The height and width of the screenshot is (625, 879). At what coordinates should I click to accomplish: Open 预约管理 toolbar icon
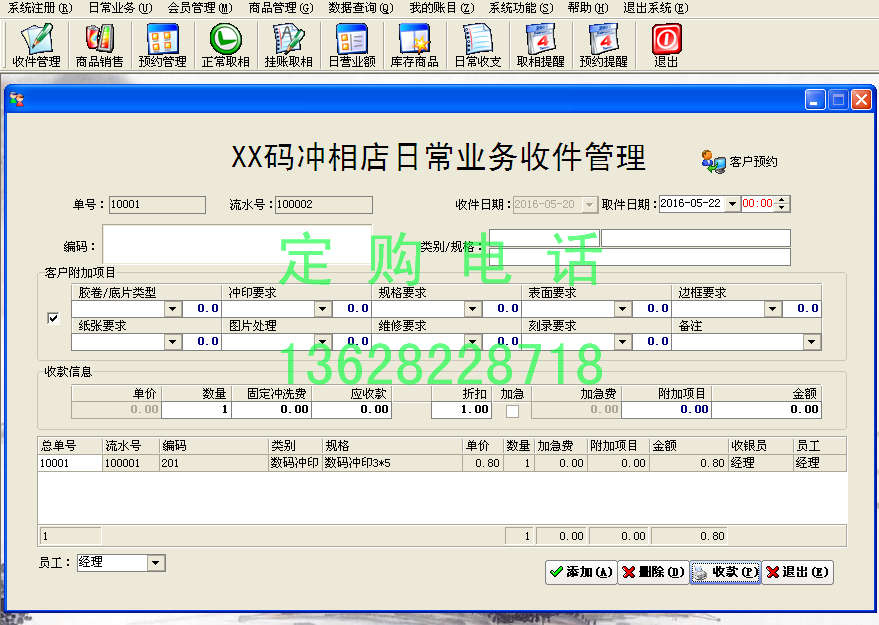[x=163, y=45]
